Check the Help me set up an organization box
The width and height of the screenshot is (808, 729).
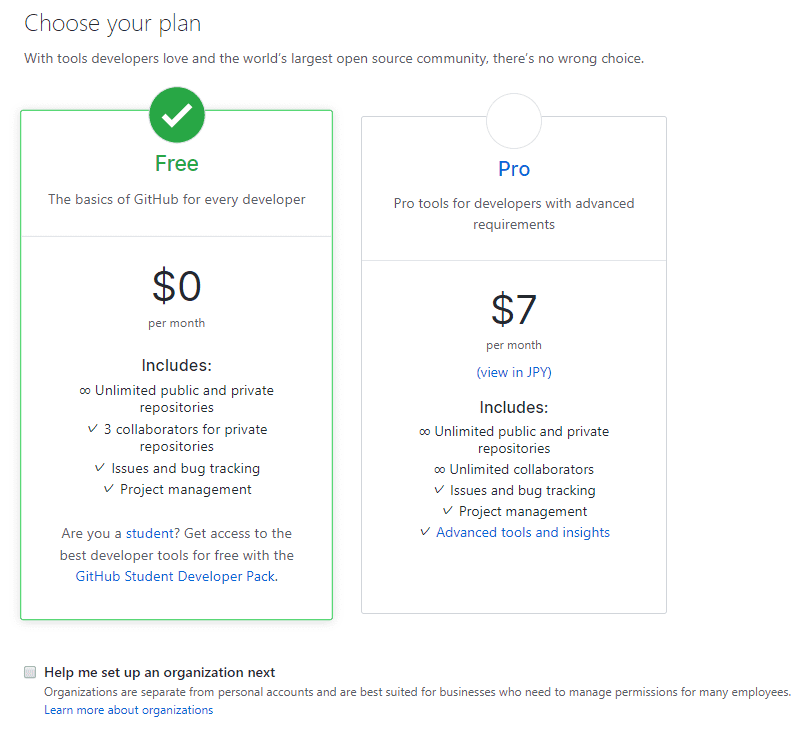tap(30, 672)
